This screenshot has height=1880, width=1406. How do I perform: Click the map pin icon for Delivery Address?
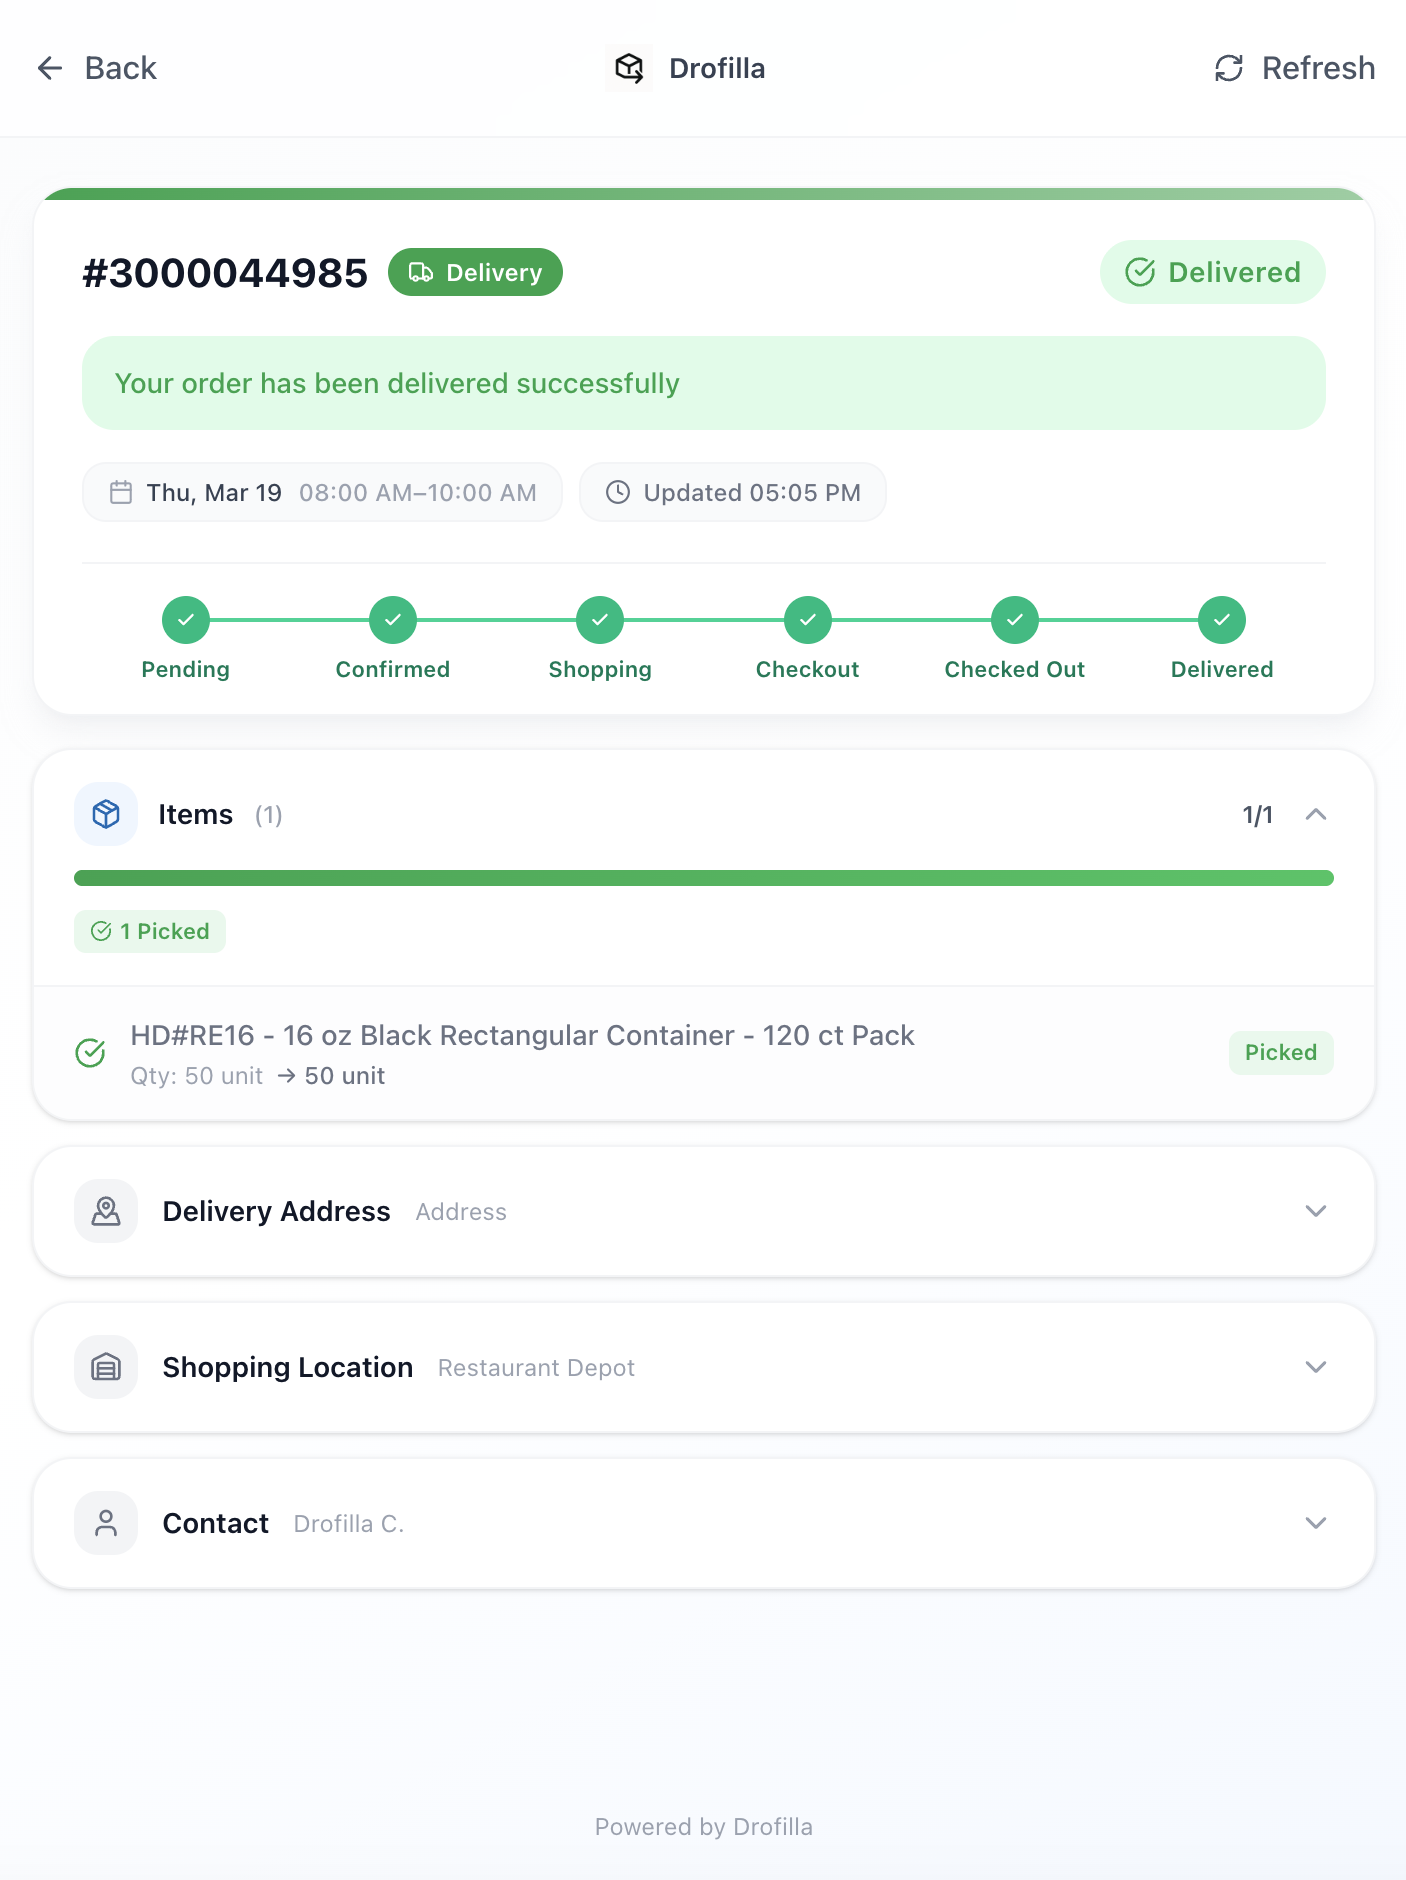click(105, 1211)
